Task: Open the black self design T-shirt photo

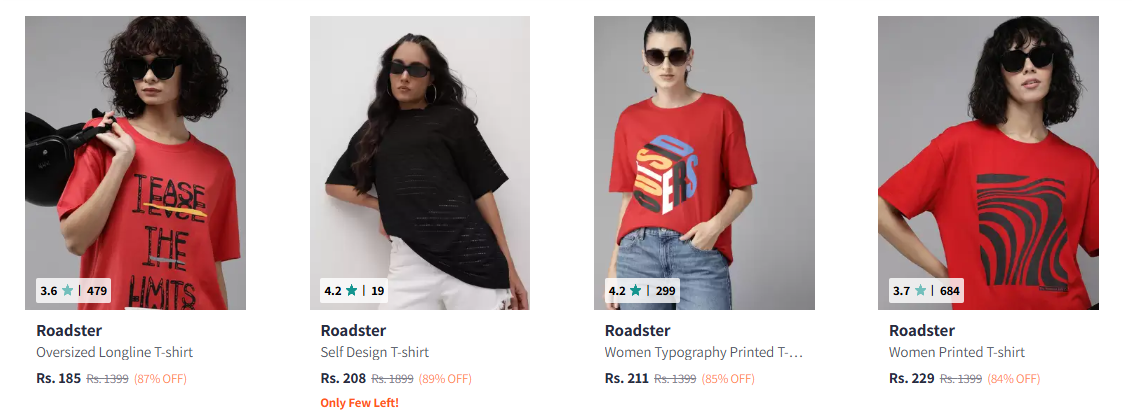Action: 420,163
